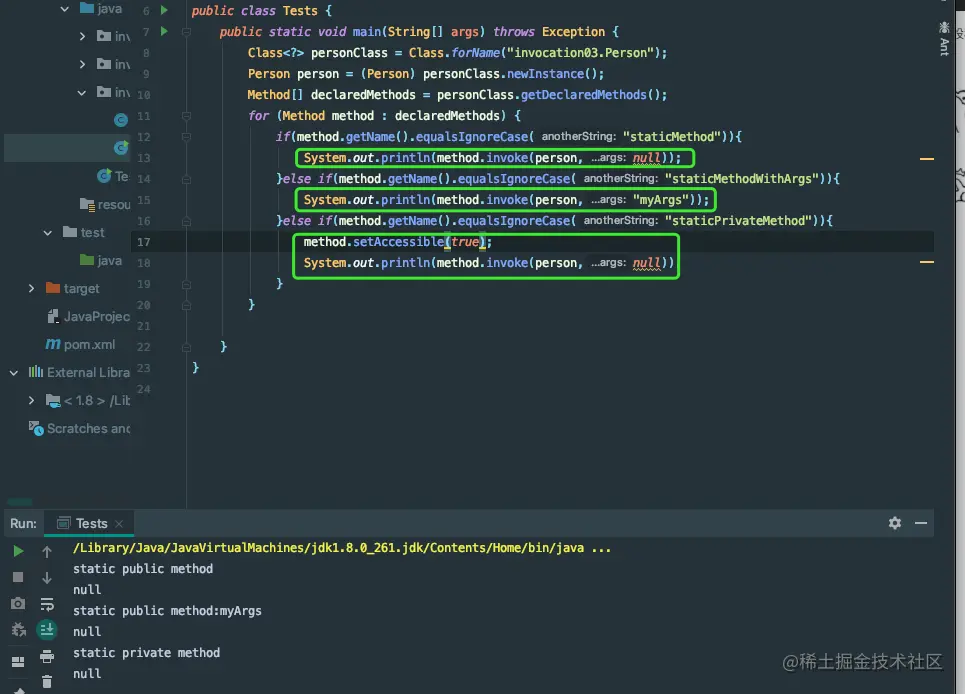Click warning stripe mark for line 13

927,159
